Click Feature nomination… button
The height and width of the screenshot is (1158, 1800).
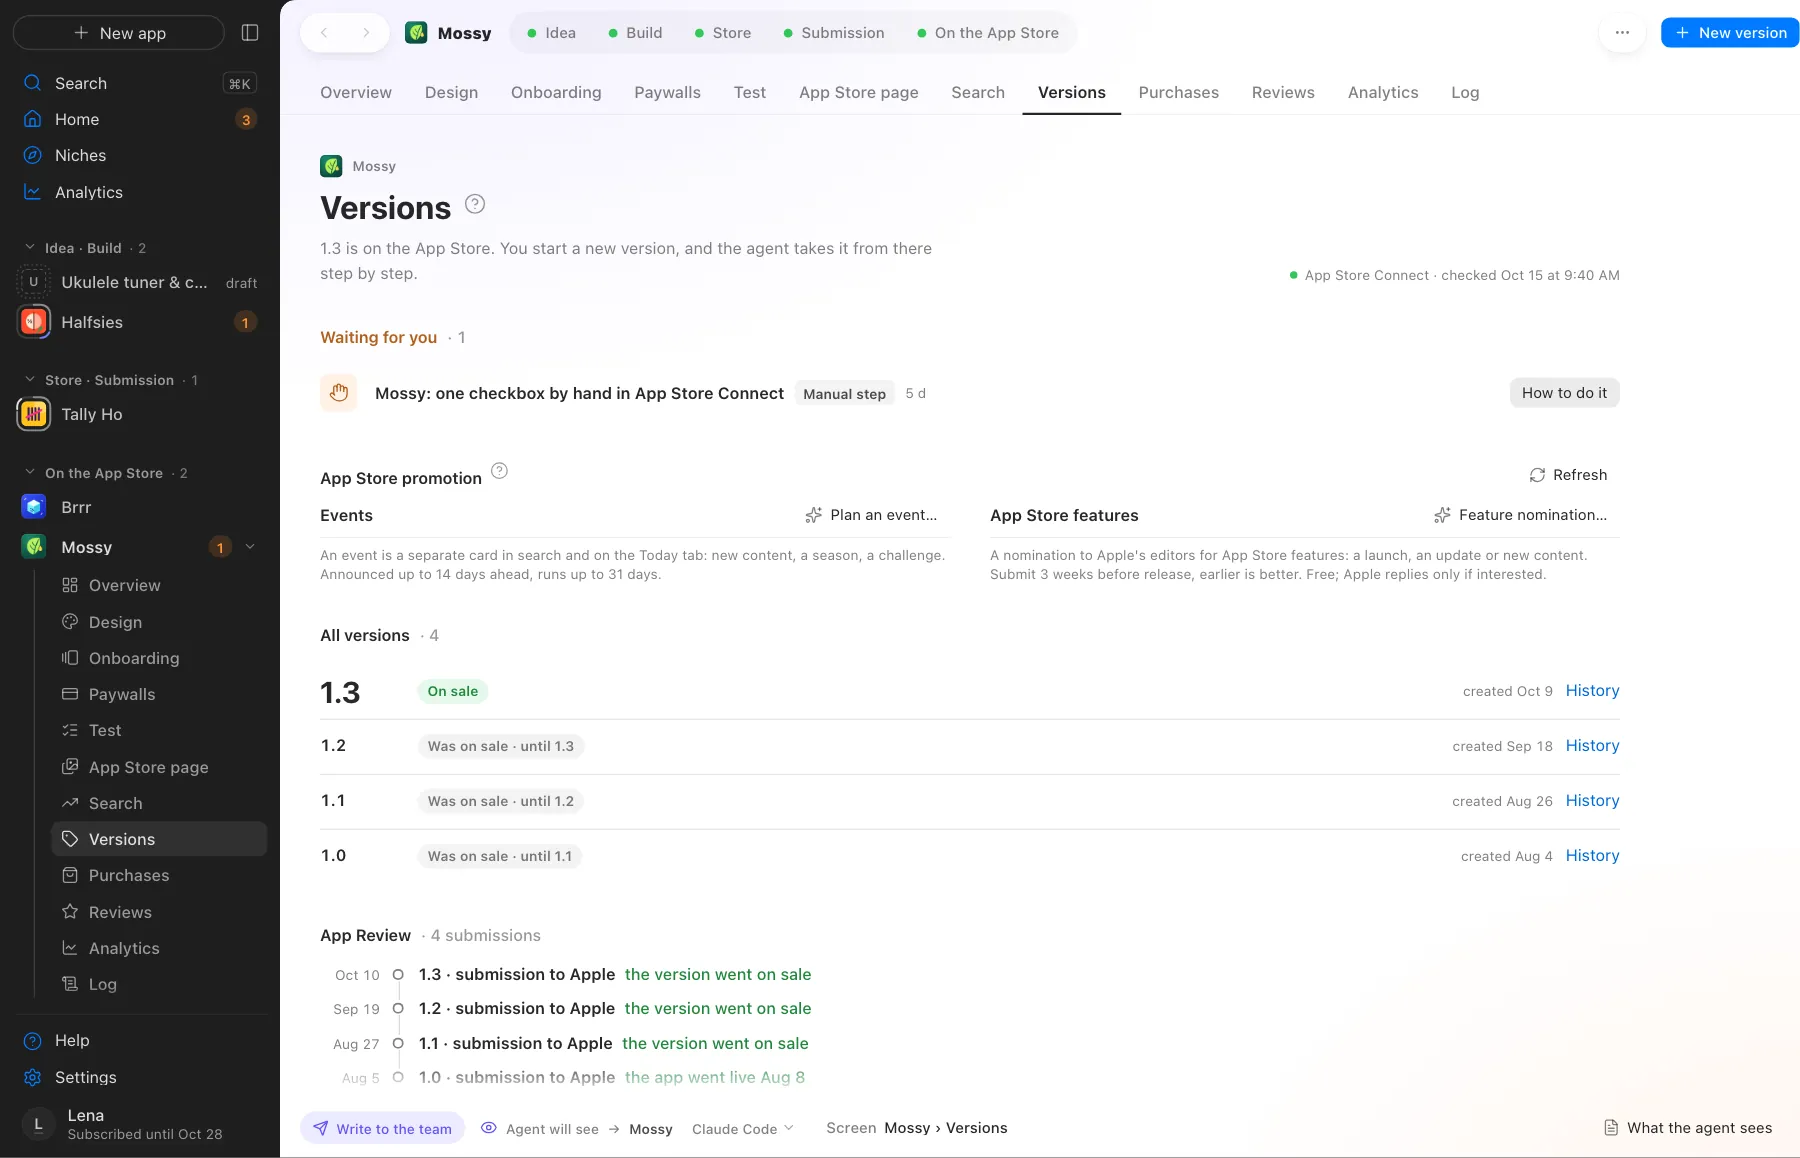click(1520, 515)
